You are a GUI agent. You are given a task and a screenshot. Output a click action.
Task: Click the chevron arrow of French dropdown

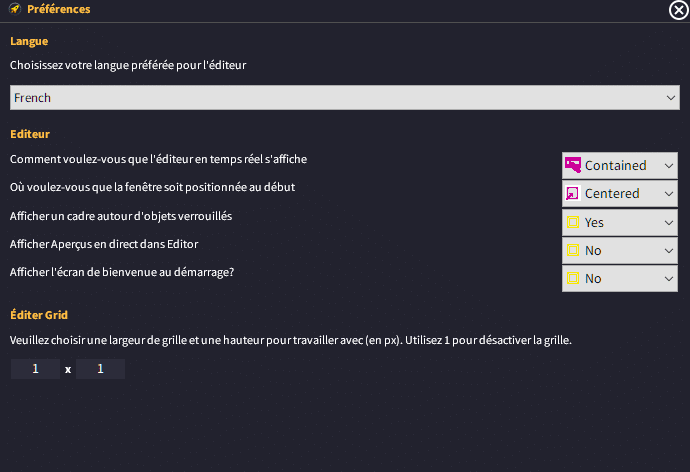pyautogui.click(x=671, y=98)
